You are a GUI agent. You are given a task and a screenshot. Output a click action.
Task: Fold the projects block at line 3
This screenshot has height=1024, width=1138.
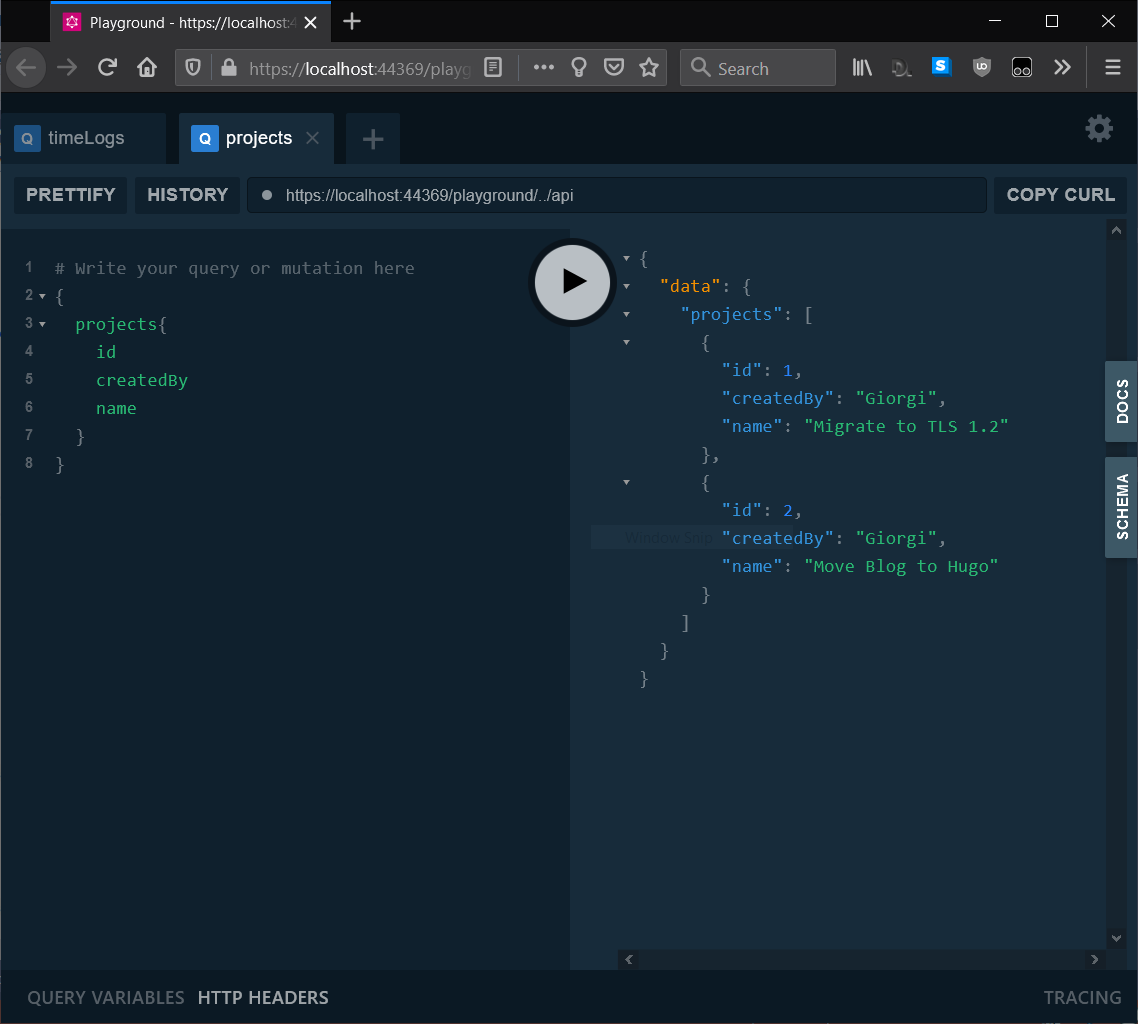tap(42, 324)
